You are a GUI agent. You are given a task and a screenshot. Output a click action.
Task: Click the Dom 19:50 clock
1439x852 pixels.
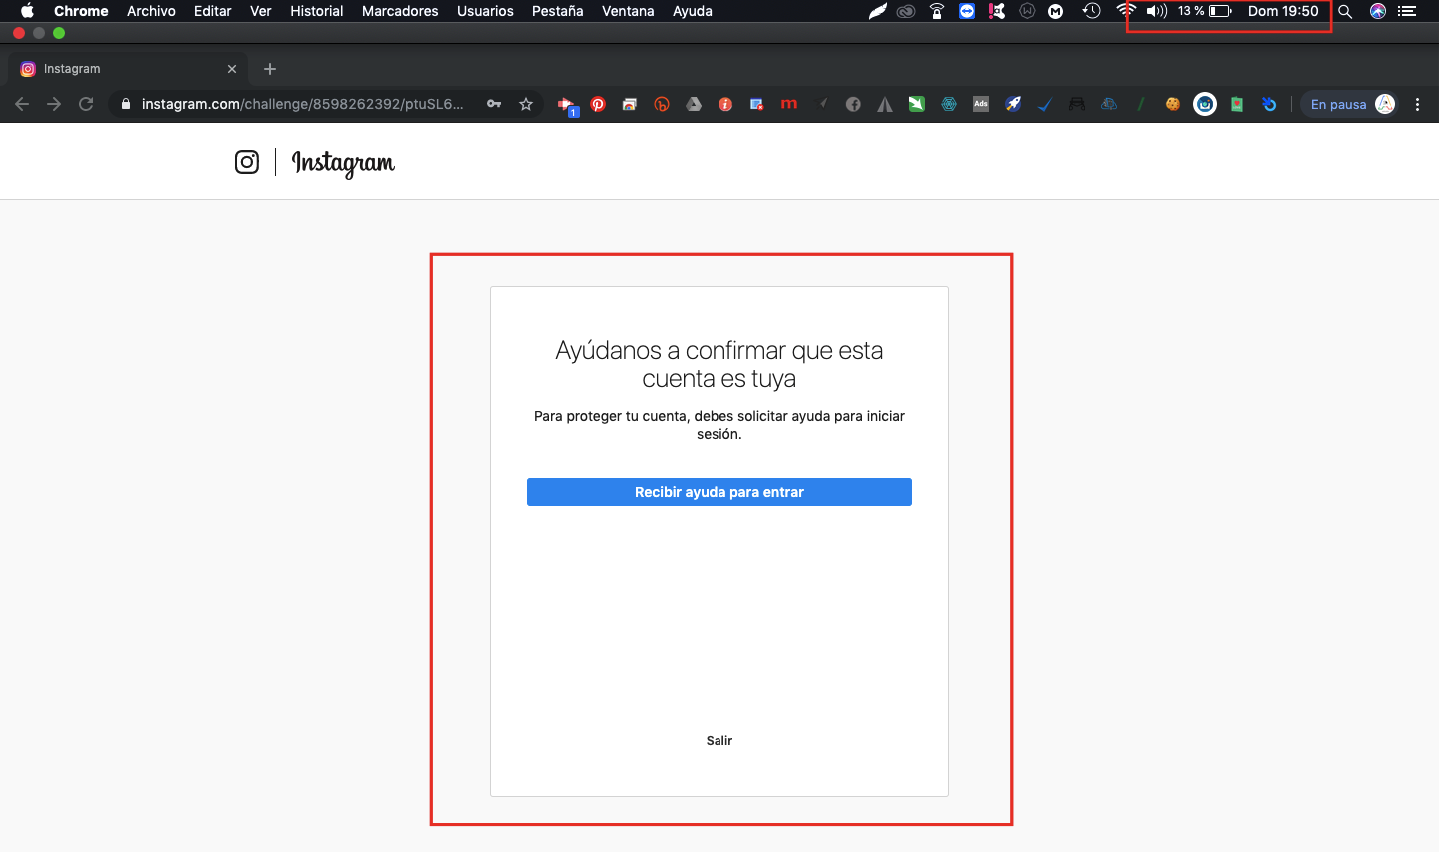click(1283, 11)
